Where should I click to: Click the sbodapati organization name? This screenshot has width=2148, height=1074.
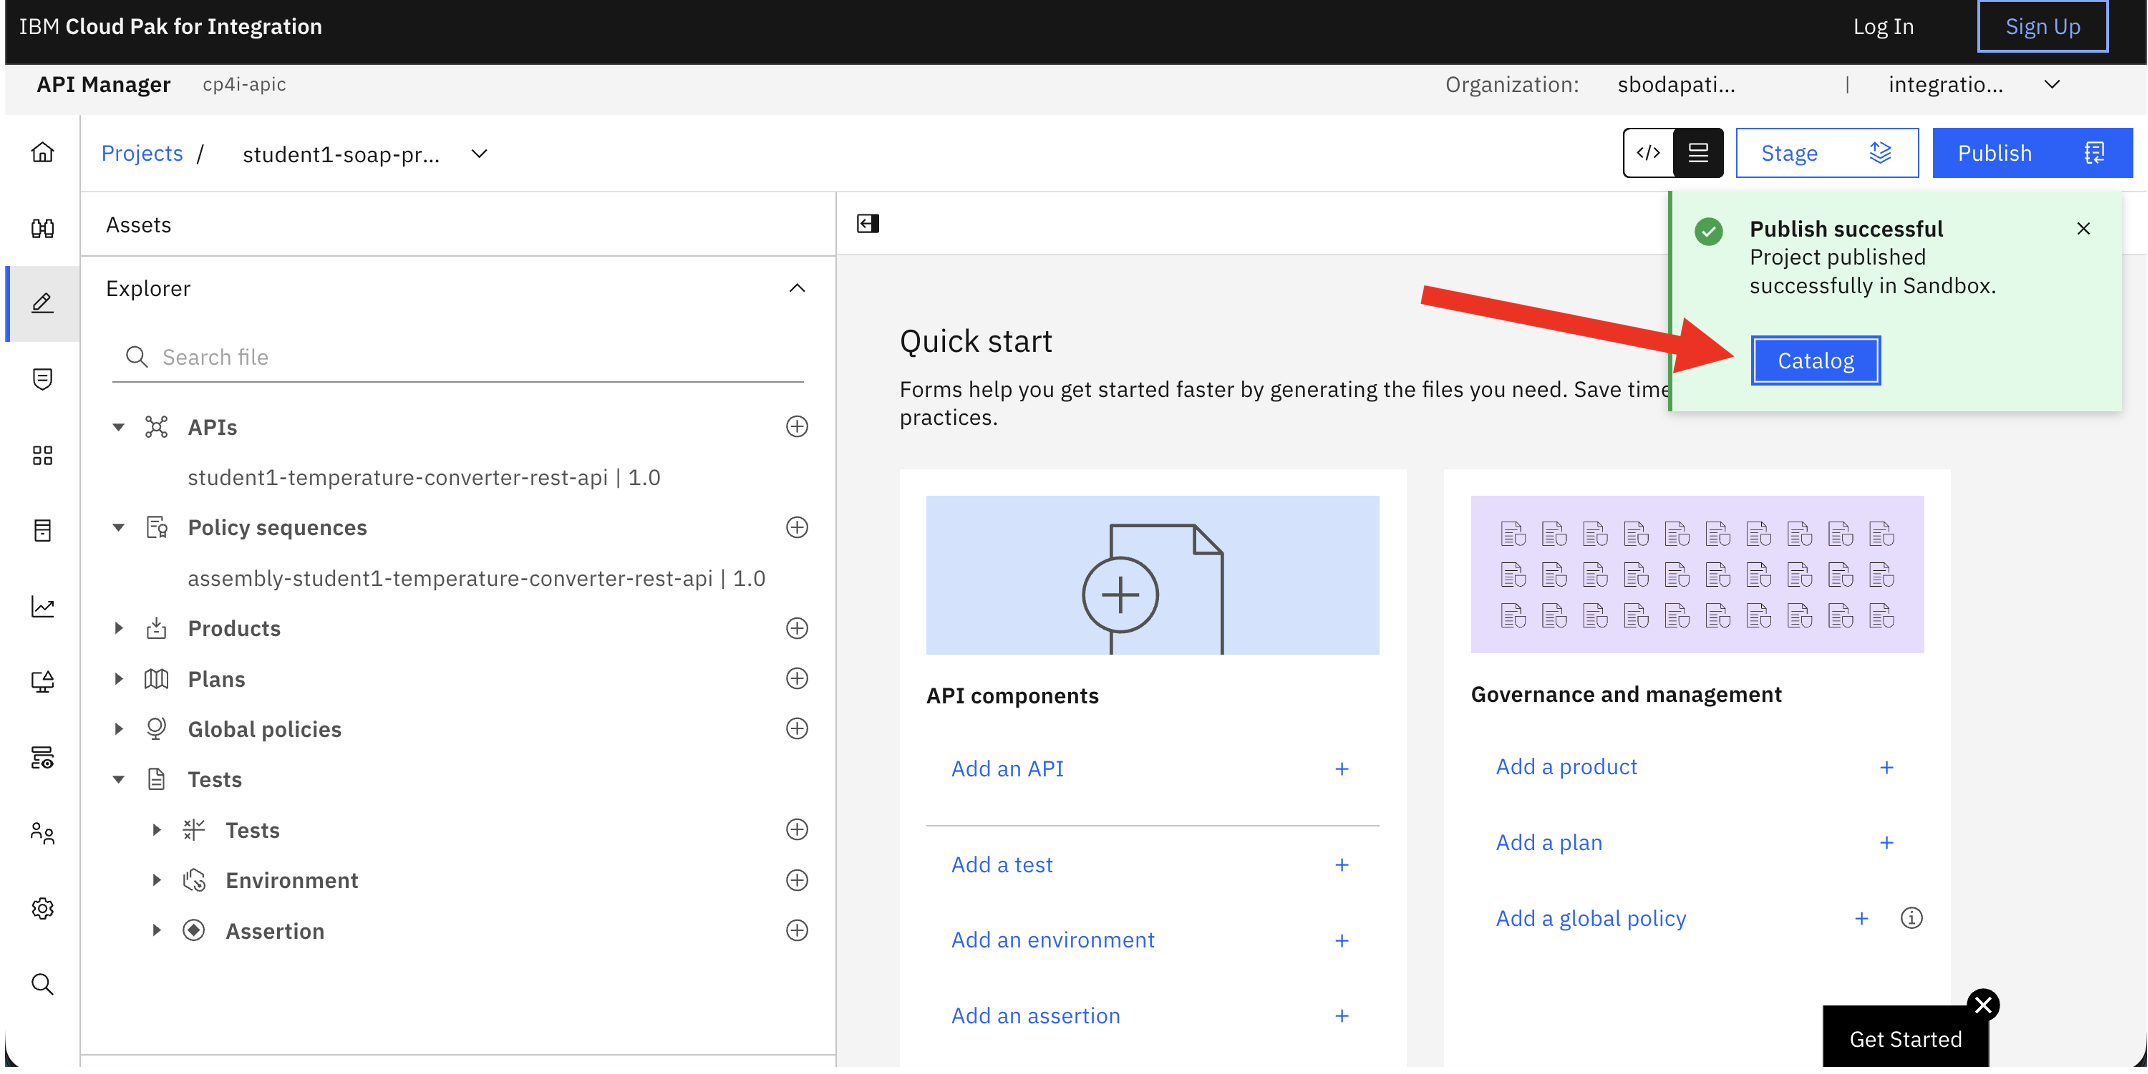(1676, 85)
